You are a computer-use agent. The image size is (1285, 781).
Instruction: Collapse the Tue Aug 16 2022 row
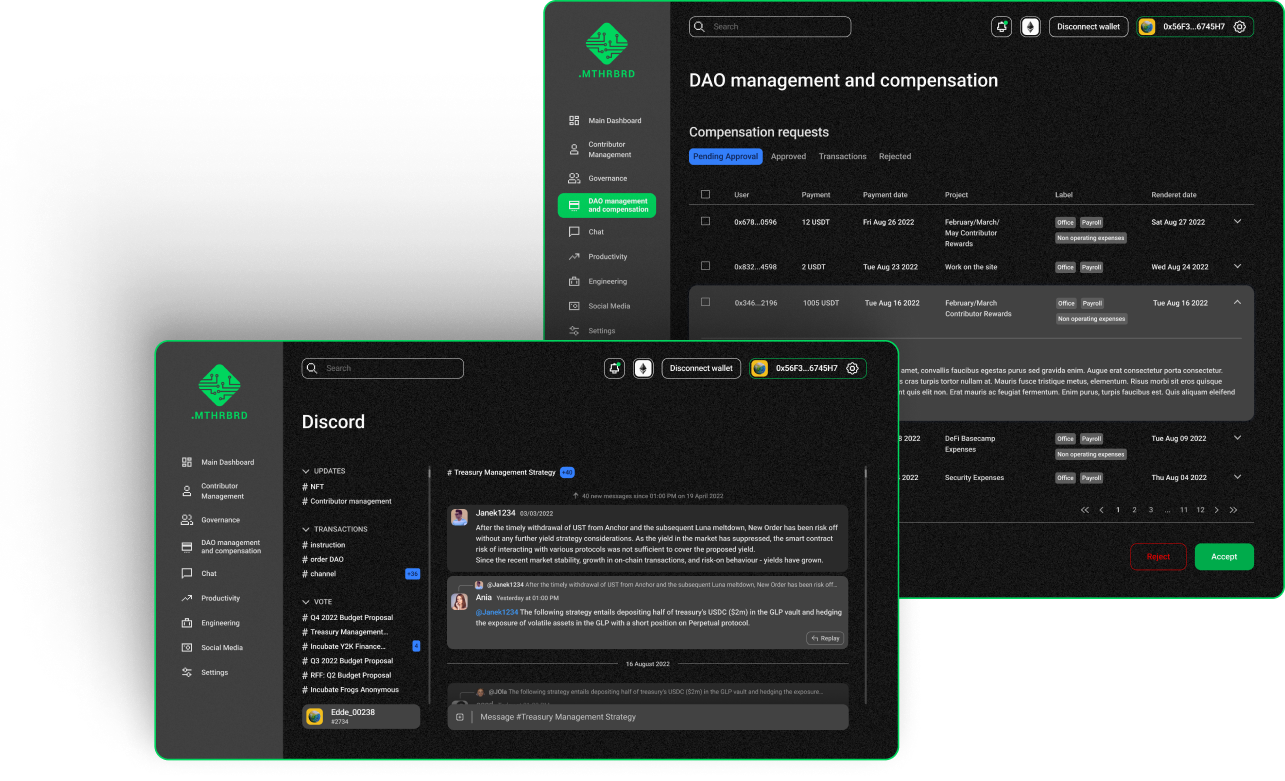tap(1237, 301)
